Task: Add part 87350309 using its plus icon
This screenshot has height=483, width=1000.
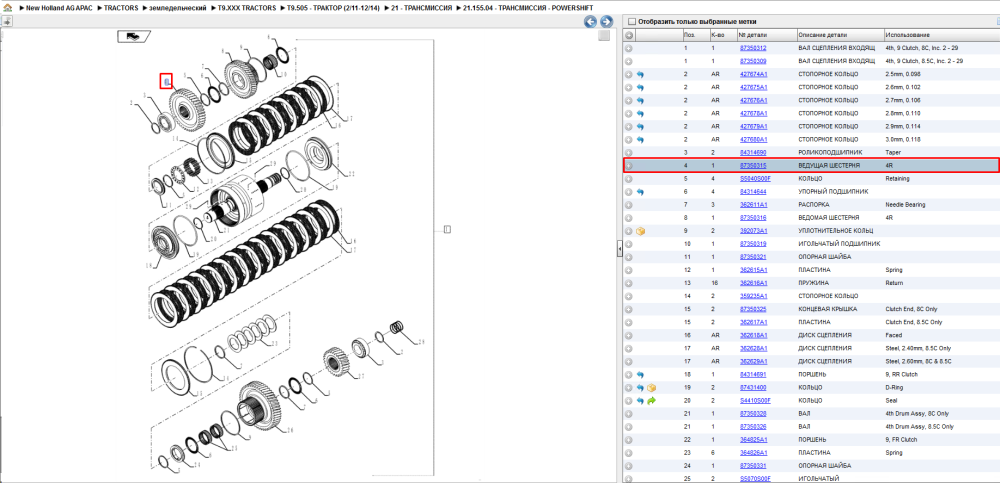Action: coord(629,61)
